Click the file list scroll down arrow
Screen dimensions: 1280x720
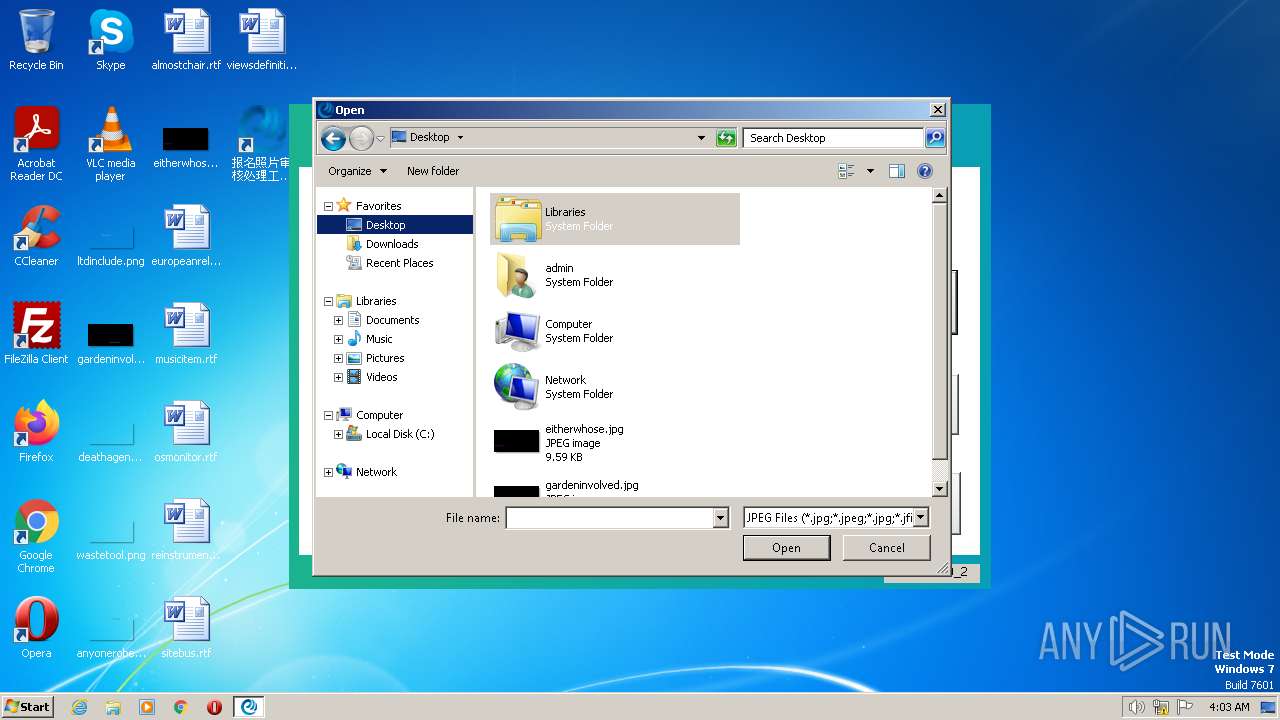point(939,489)
